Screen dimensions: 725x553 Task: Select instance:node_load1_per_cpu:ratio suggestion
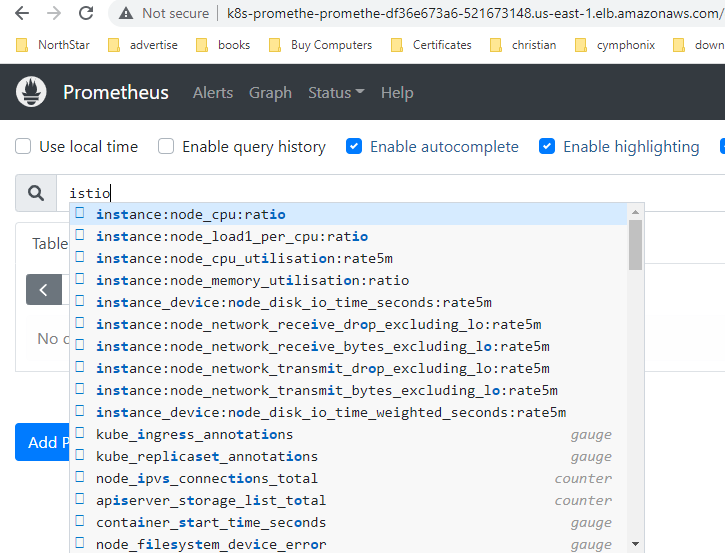(x=350, y=236)
